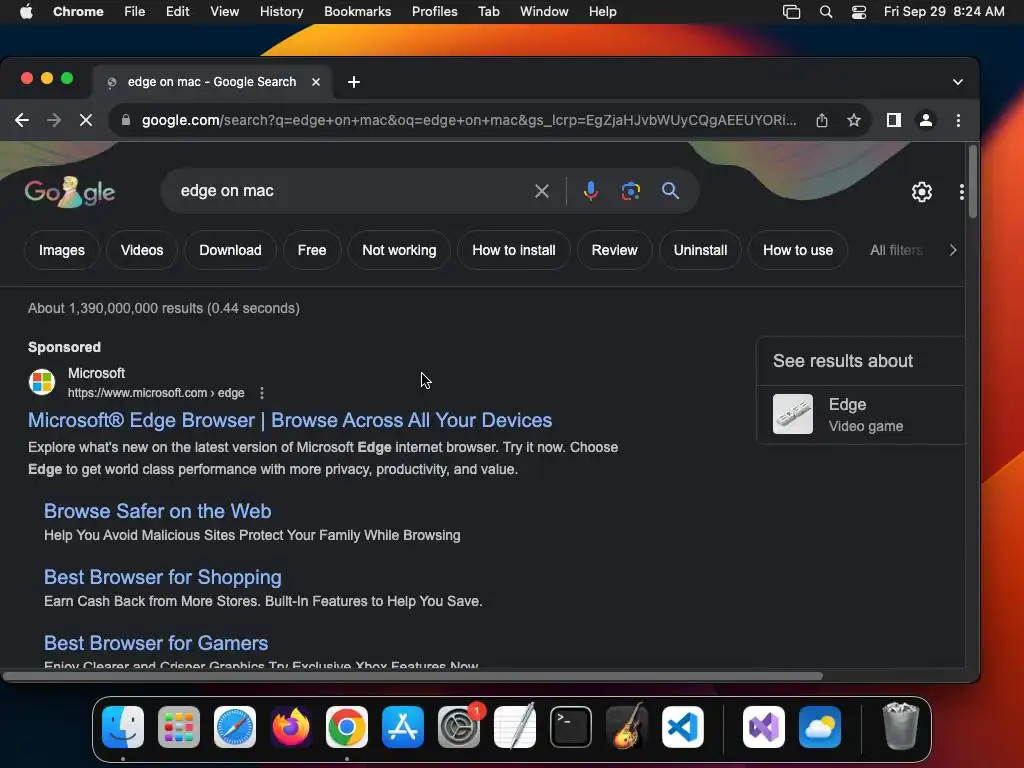
Task: Search by image with Google Lens
Action: click(x=630, y=191)
